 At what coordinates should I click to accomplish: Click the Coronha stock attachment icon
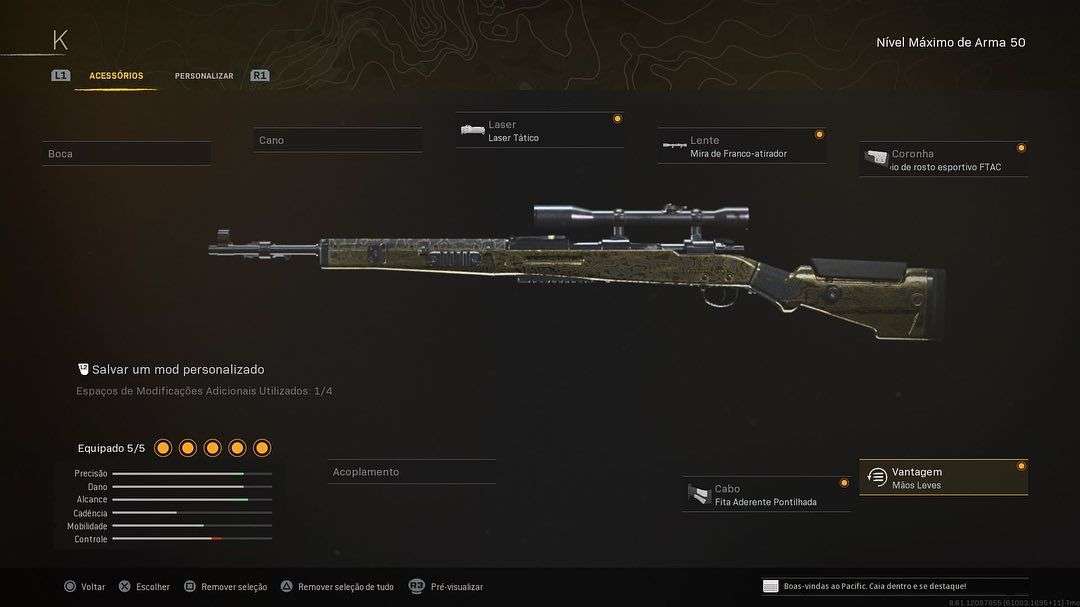pyautogui.click(x=875, y=158)
